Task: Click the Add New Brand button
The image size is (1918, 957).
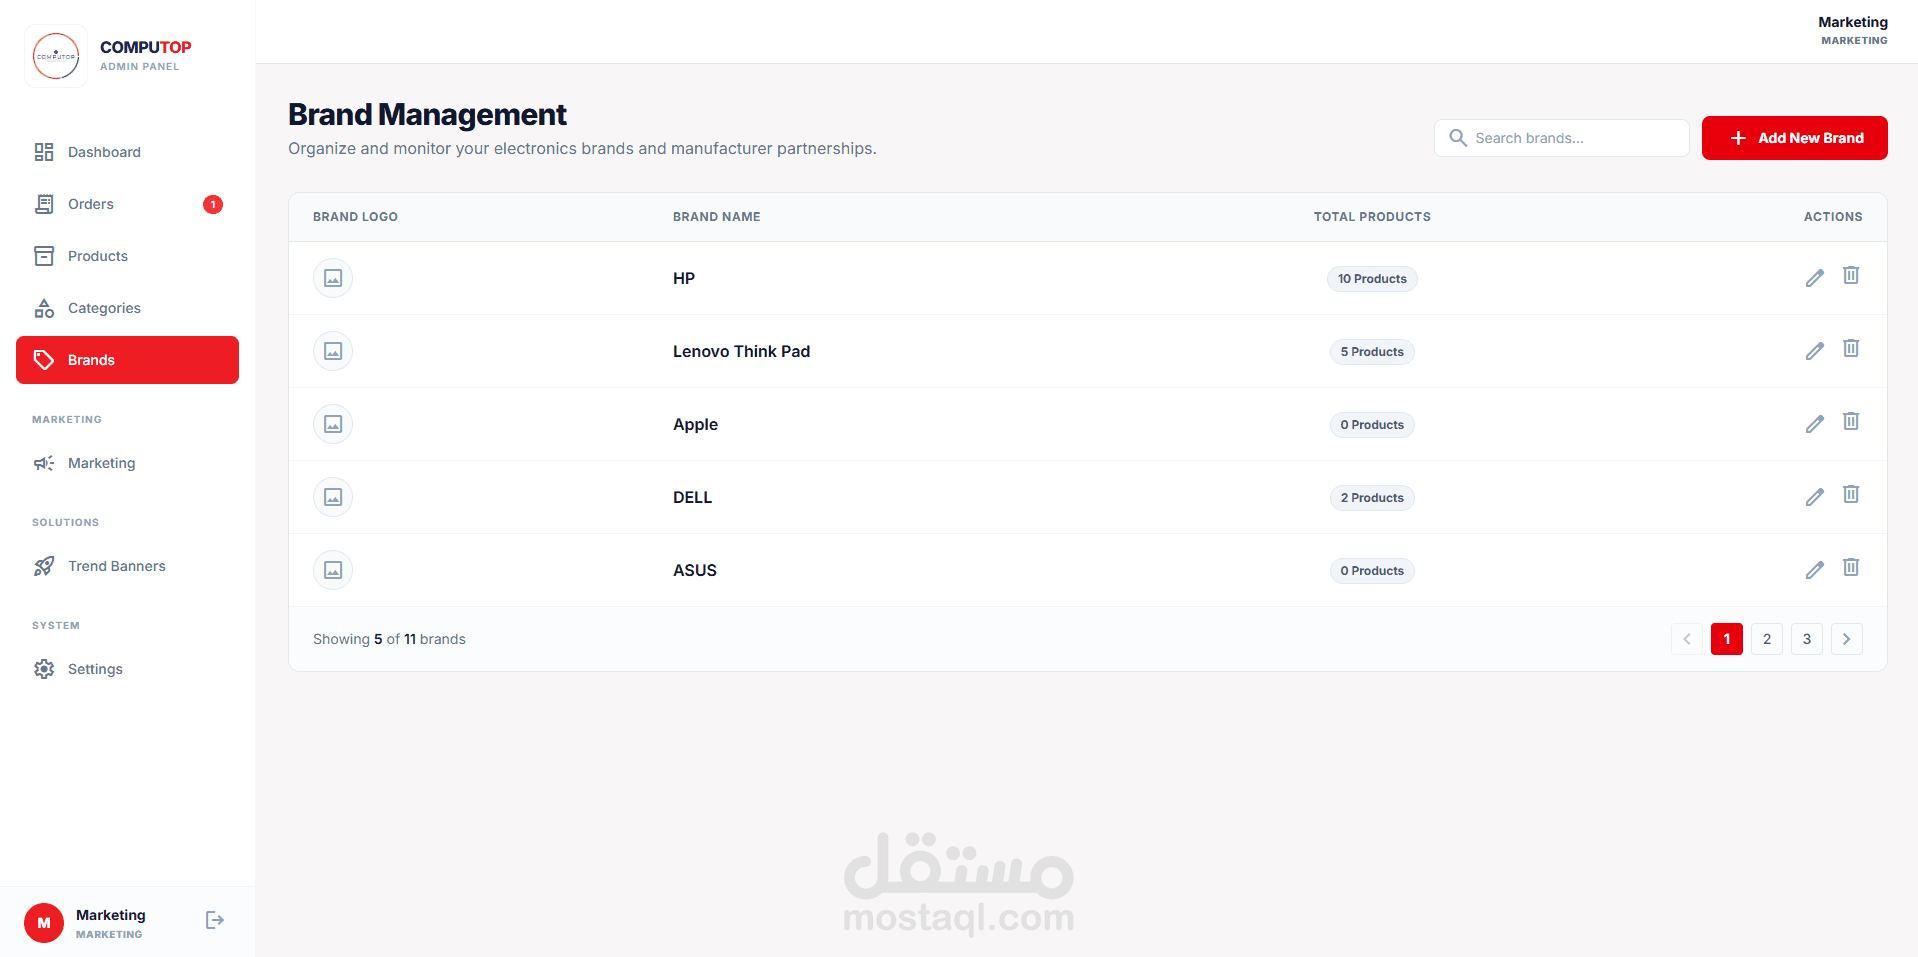Action: [1794, 138]
